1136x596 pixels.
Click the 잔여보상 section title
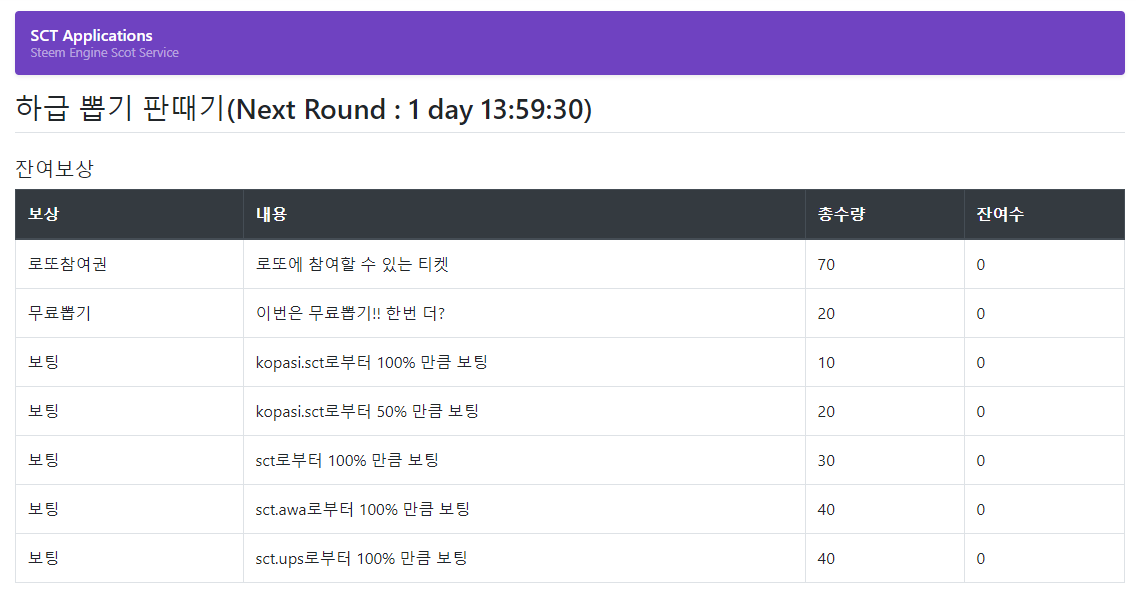point(54,169)
